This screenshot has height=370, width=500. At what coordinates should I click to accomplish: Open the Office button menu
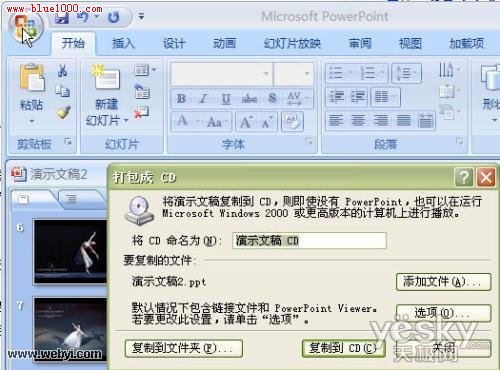pyautogui.click(x=26, y=28)
